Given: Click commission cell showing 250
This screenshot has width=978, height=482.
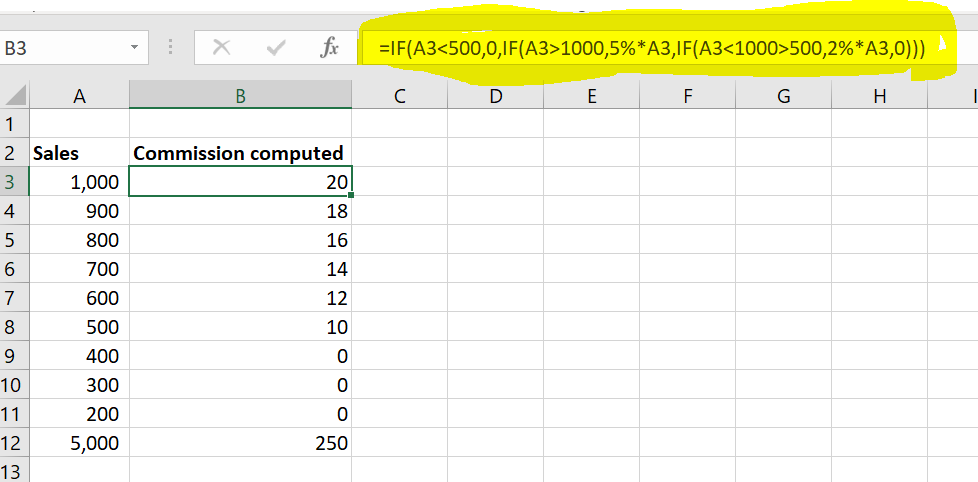Looking at the screenshot, I should (240, 443).
